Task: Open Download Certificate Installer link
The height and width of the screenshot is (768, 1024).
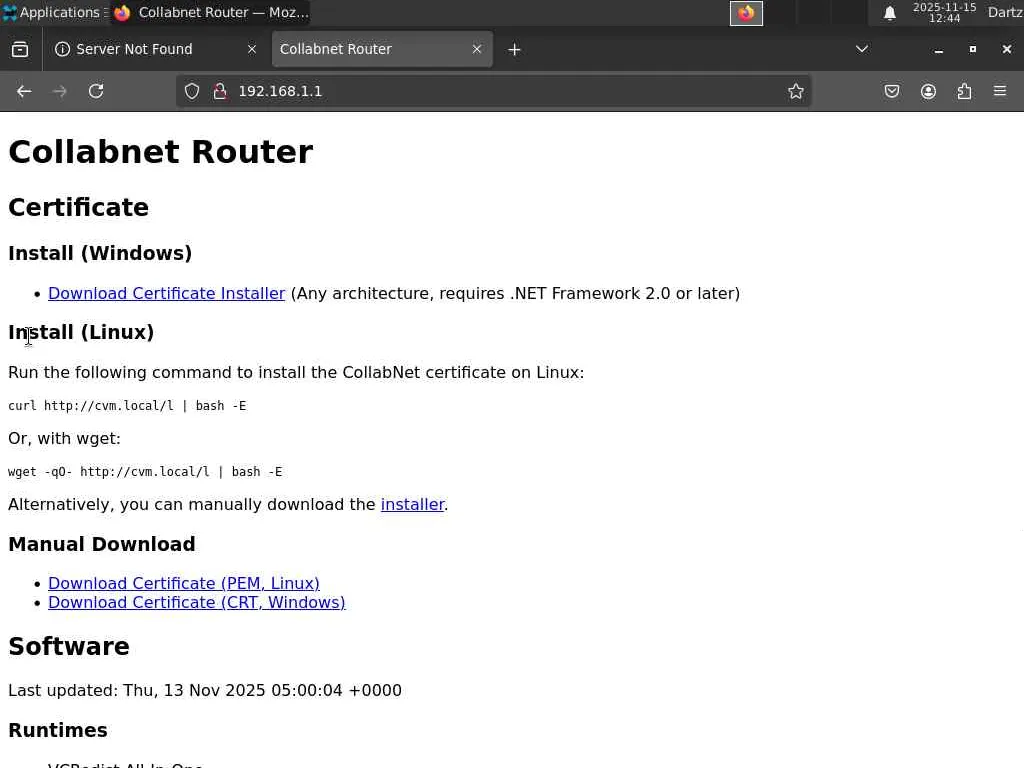Action: pyautogui.click(x=167, y=293)
